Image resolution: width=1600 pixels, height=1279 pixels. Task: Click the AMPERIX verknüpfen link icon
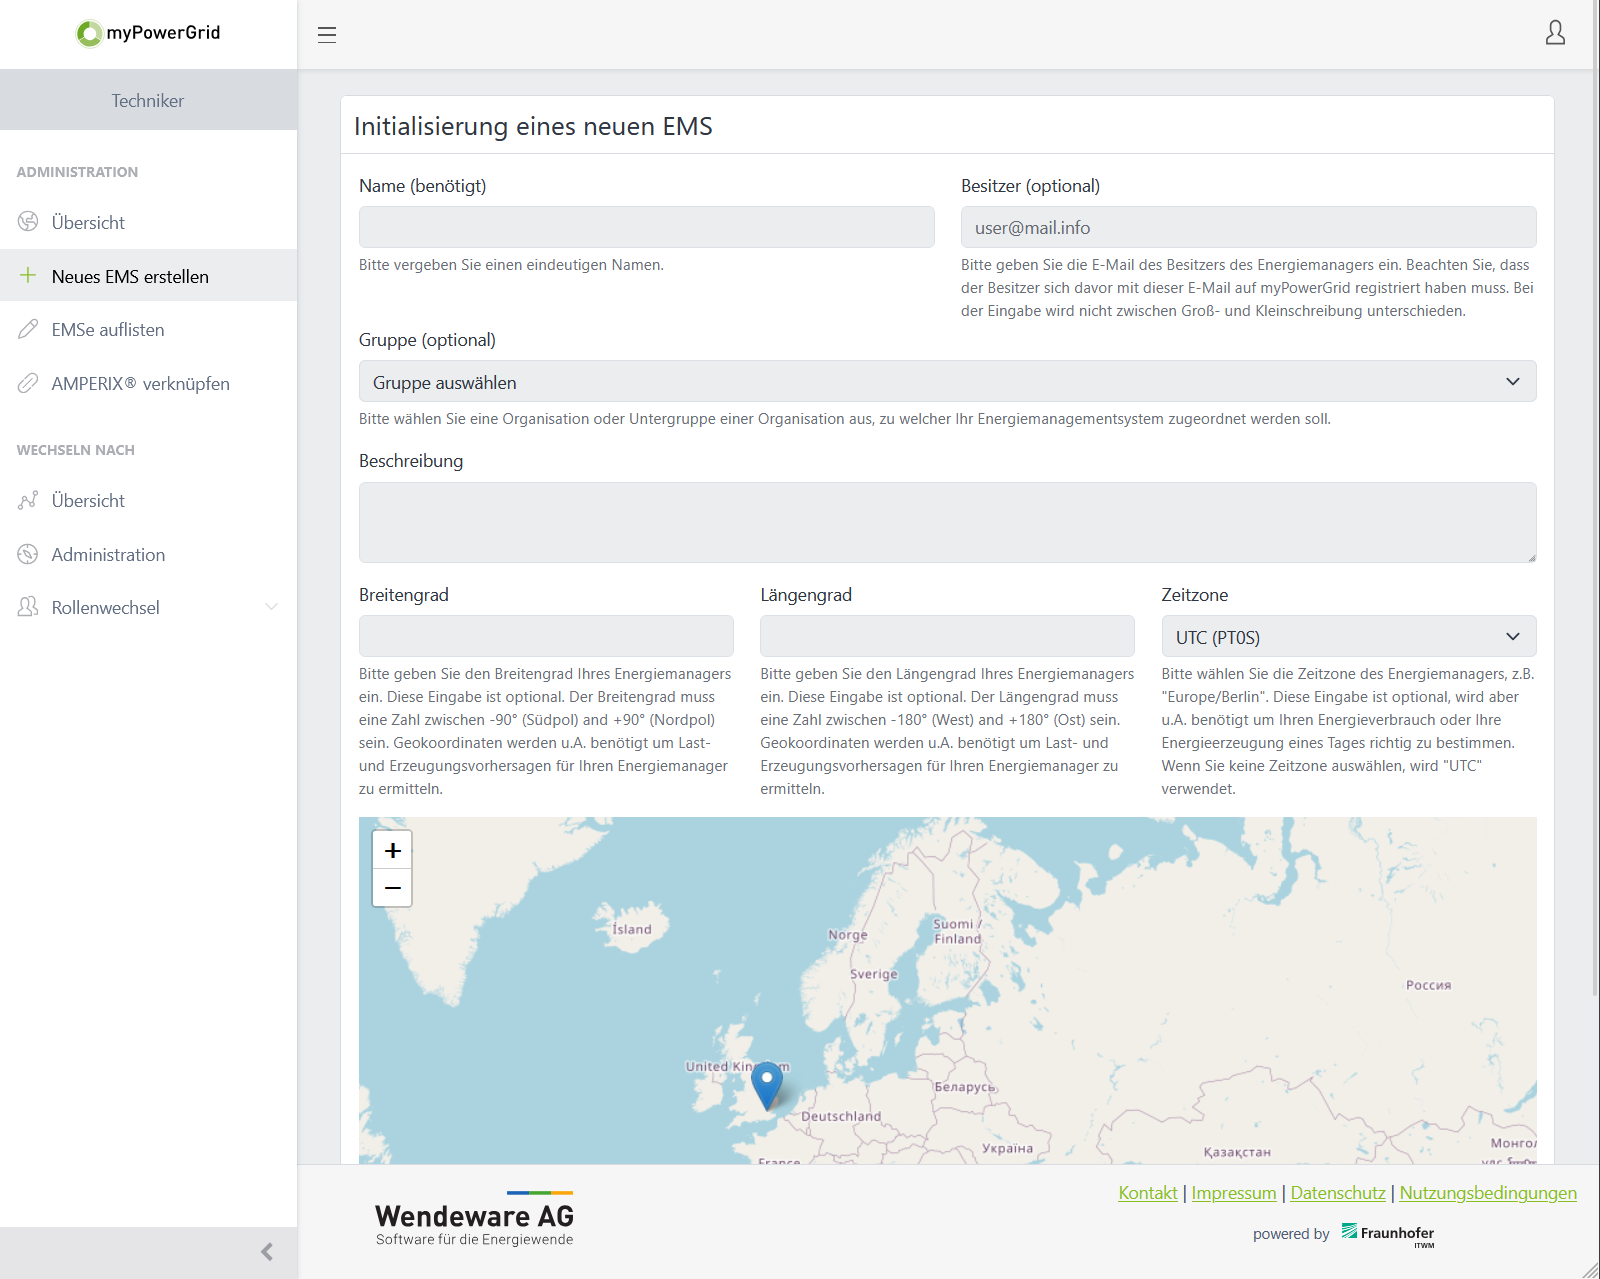[x=28, y=384]
